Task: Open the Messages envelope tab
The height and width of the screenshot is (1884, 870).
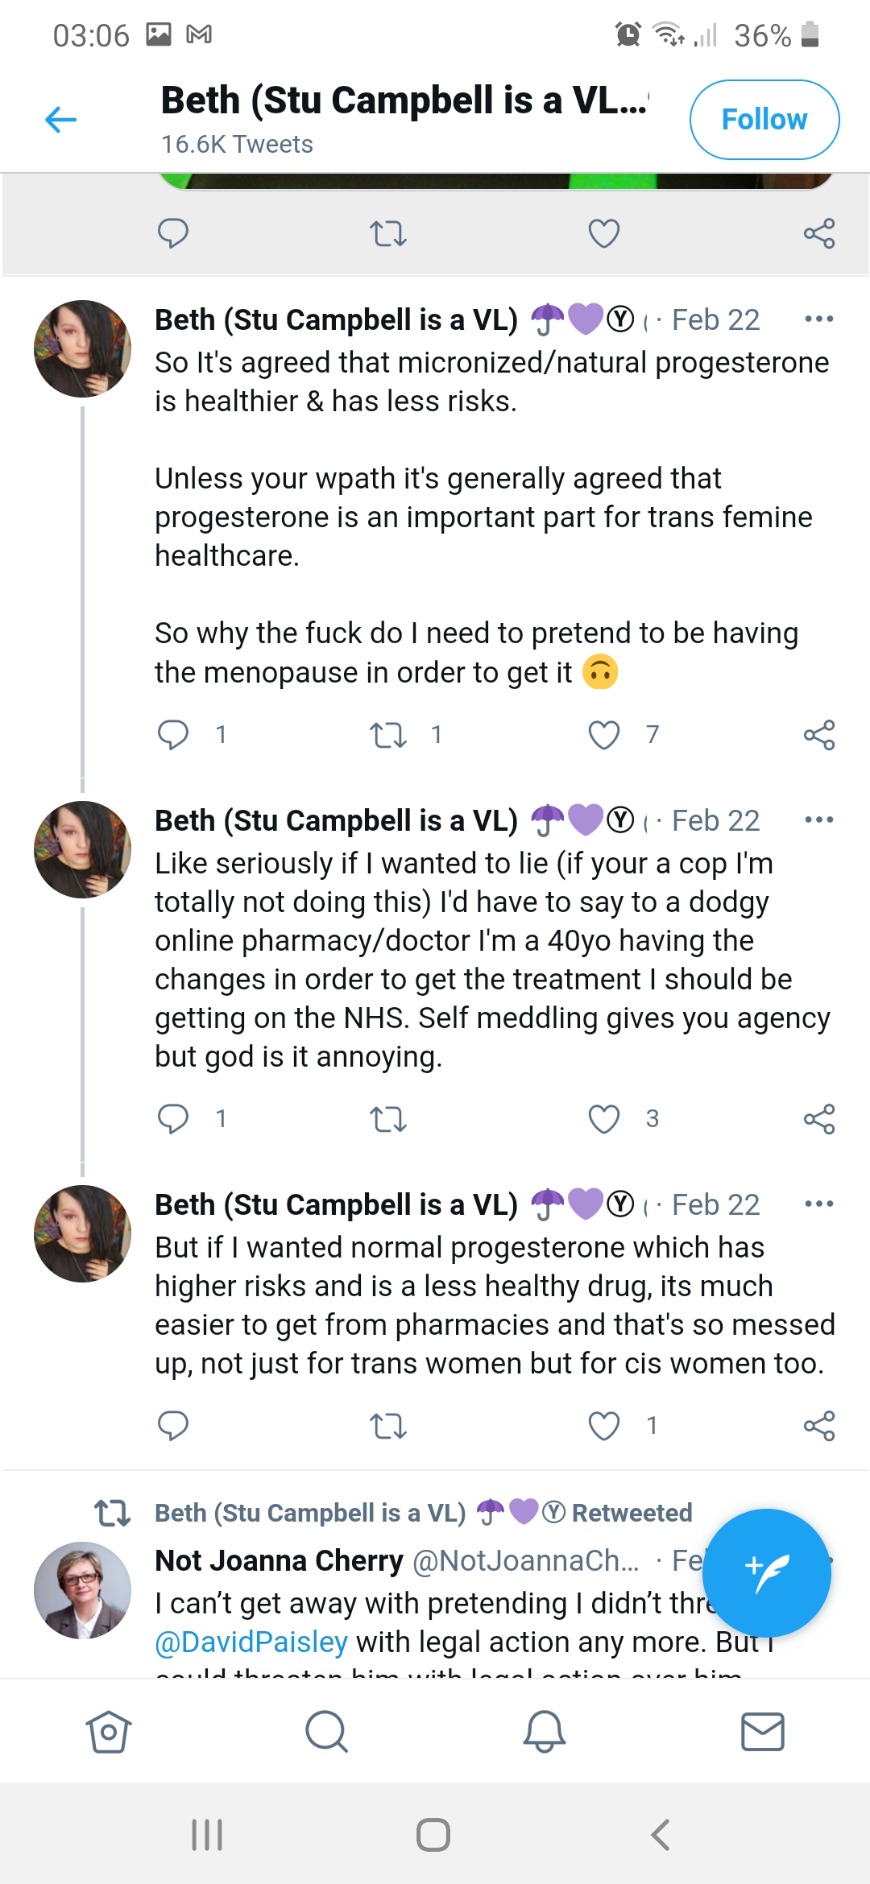Action: pos(762,1731)
